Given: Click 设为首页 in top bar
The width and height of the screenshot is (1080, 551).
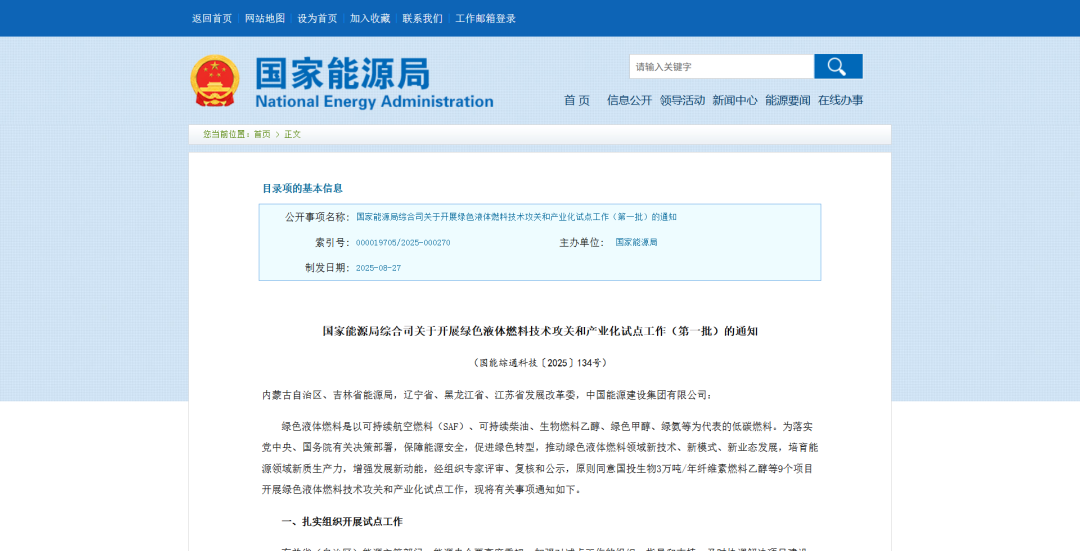Looking at the screenshot, I should tap(318, 19).
